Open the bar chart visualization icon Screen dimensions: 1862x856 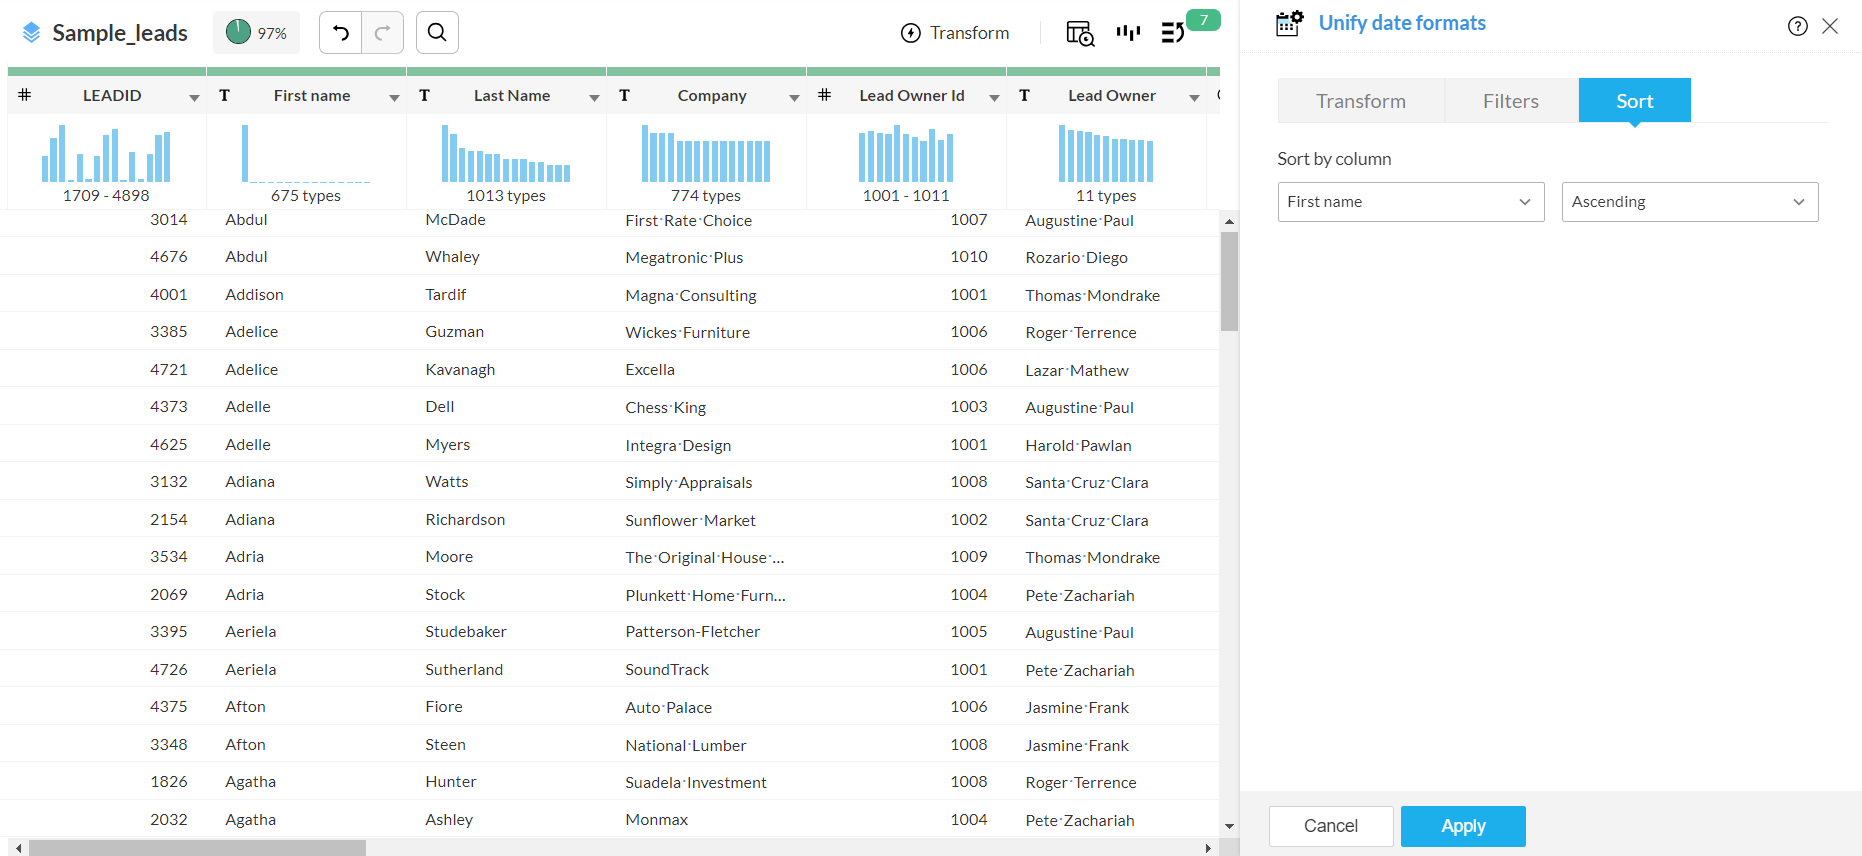pos(1128,33)
